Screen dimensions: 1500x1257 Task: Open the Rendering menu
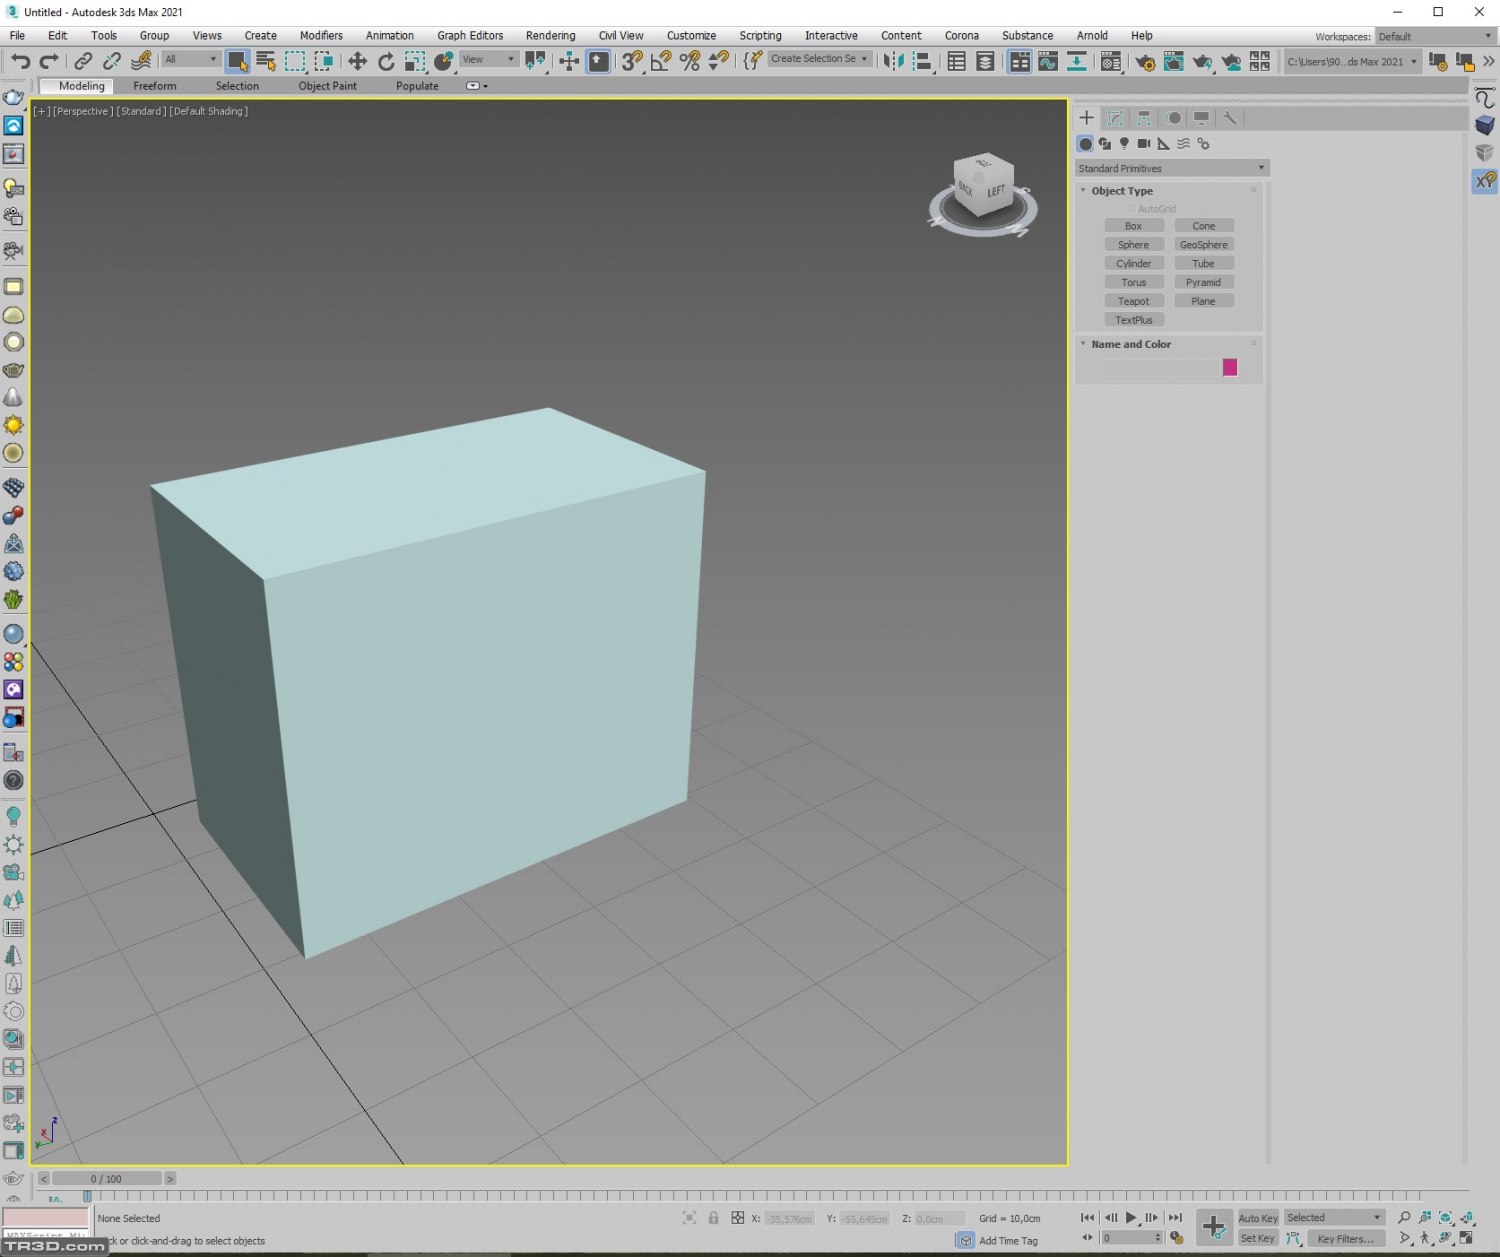[550, 35]
